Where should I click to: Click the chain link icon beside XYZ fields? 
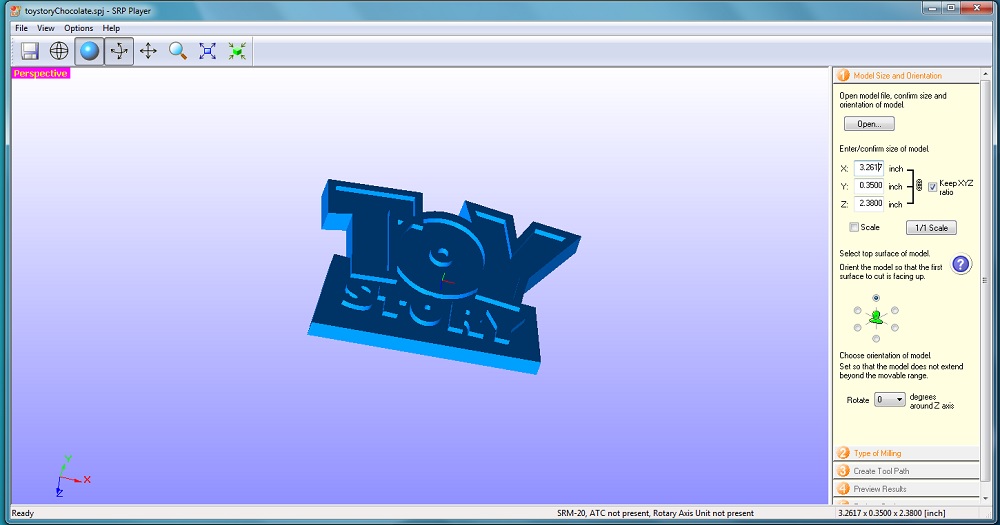(x=919, y=186)
